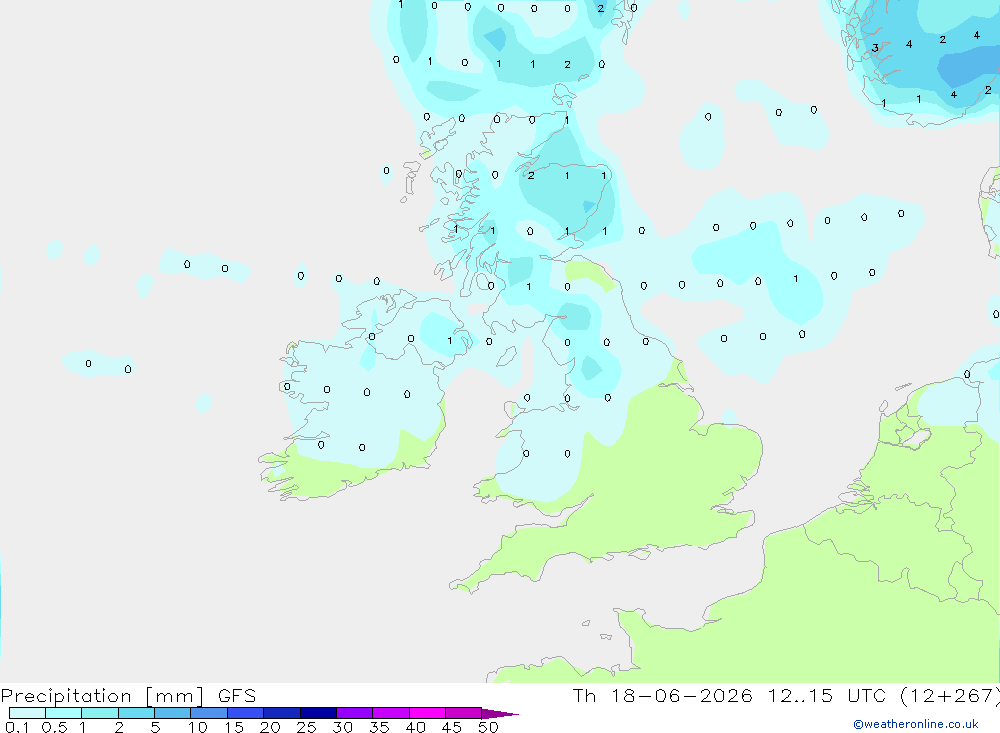Click the '40' legend tick label
The width and height of the screenshot is (1000, 733).
click(x=415, y=727)
